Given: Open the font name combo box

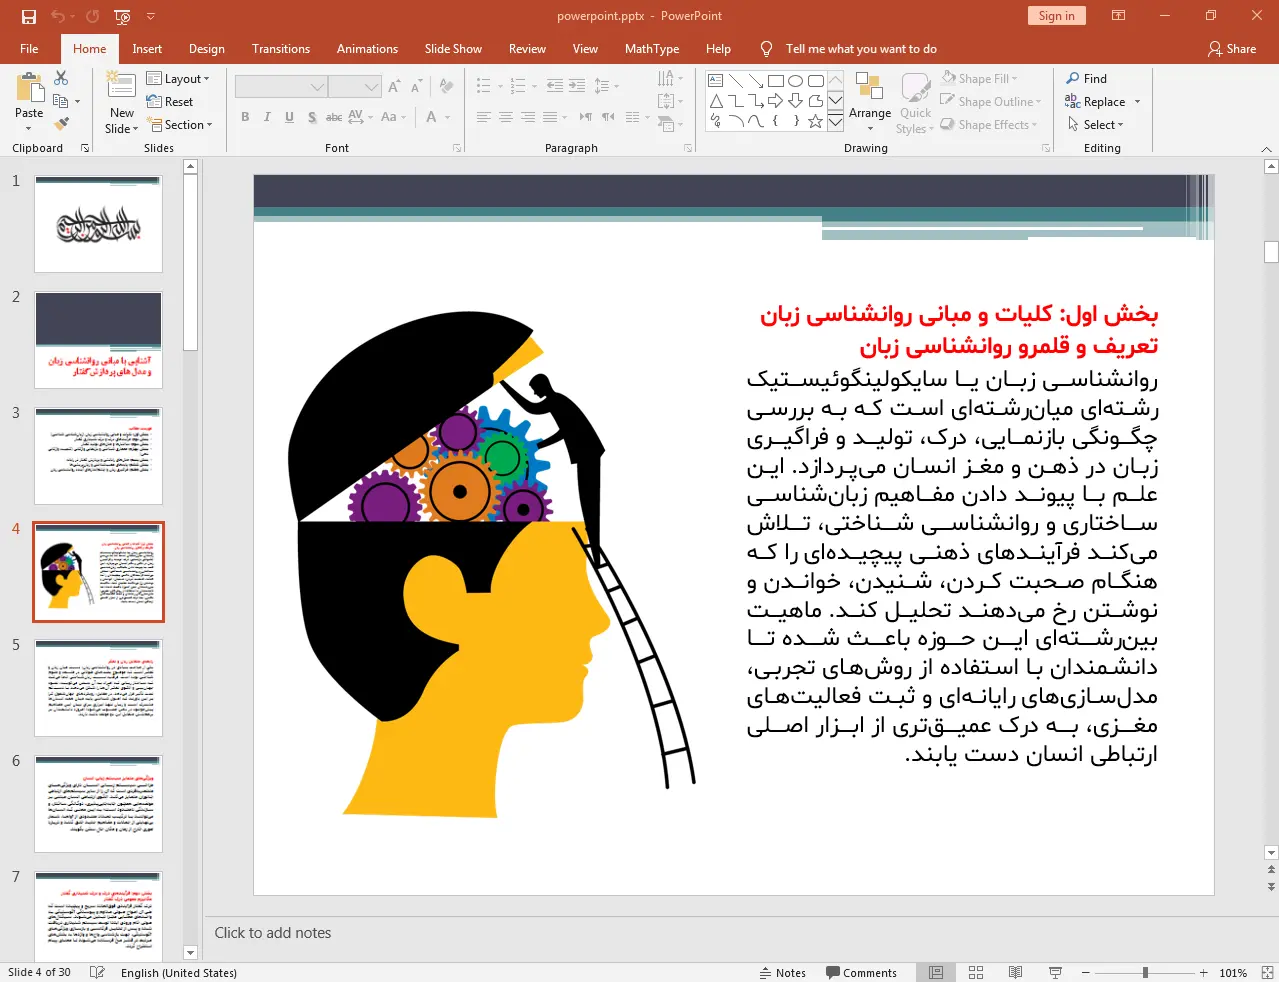Looking at the screenshot, I should [281, 87].
